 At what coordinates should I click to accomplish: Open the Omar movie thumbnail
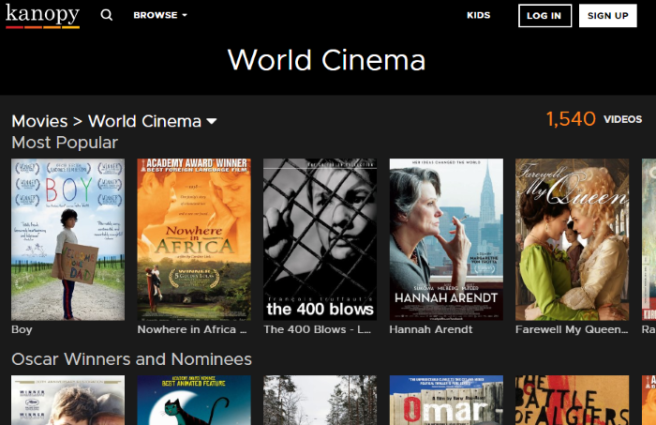pyautogui.click(x=446, y=400)
